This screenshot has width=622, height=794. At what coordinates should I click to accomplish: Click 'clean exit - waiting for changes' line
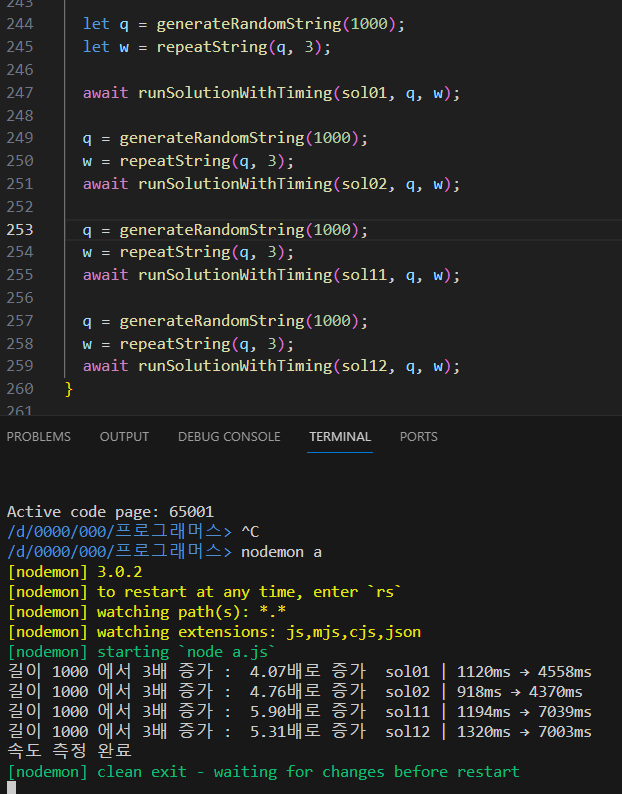(x=263, y=772)
